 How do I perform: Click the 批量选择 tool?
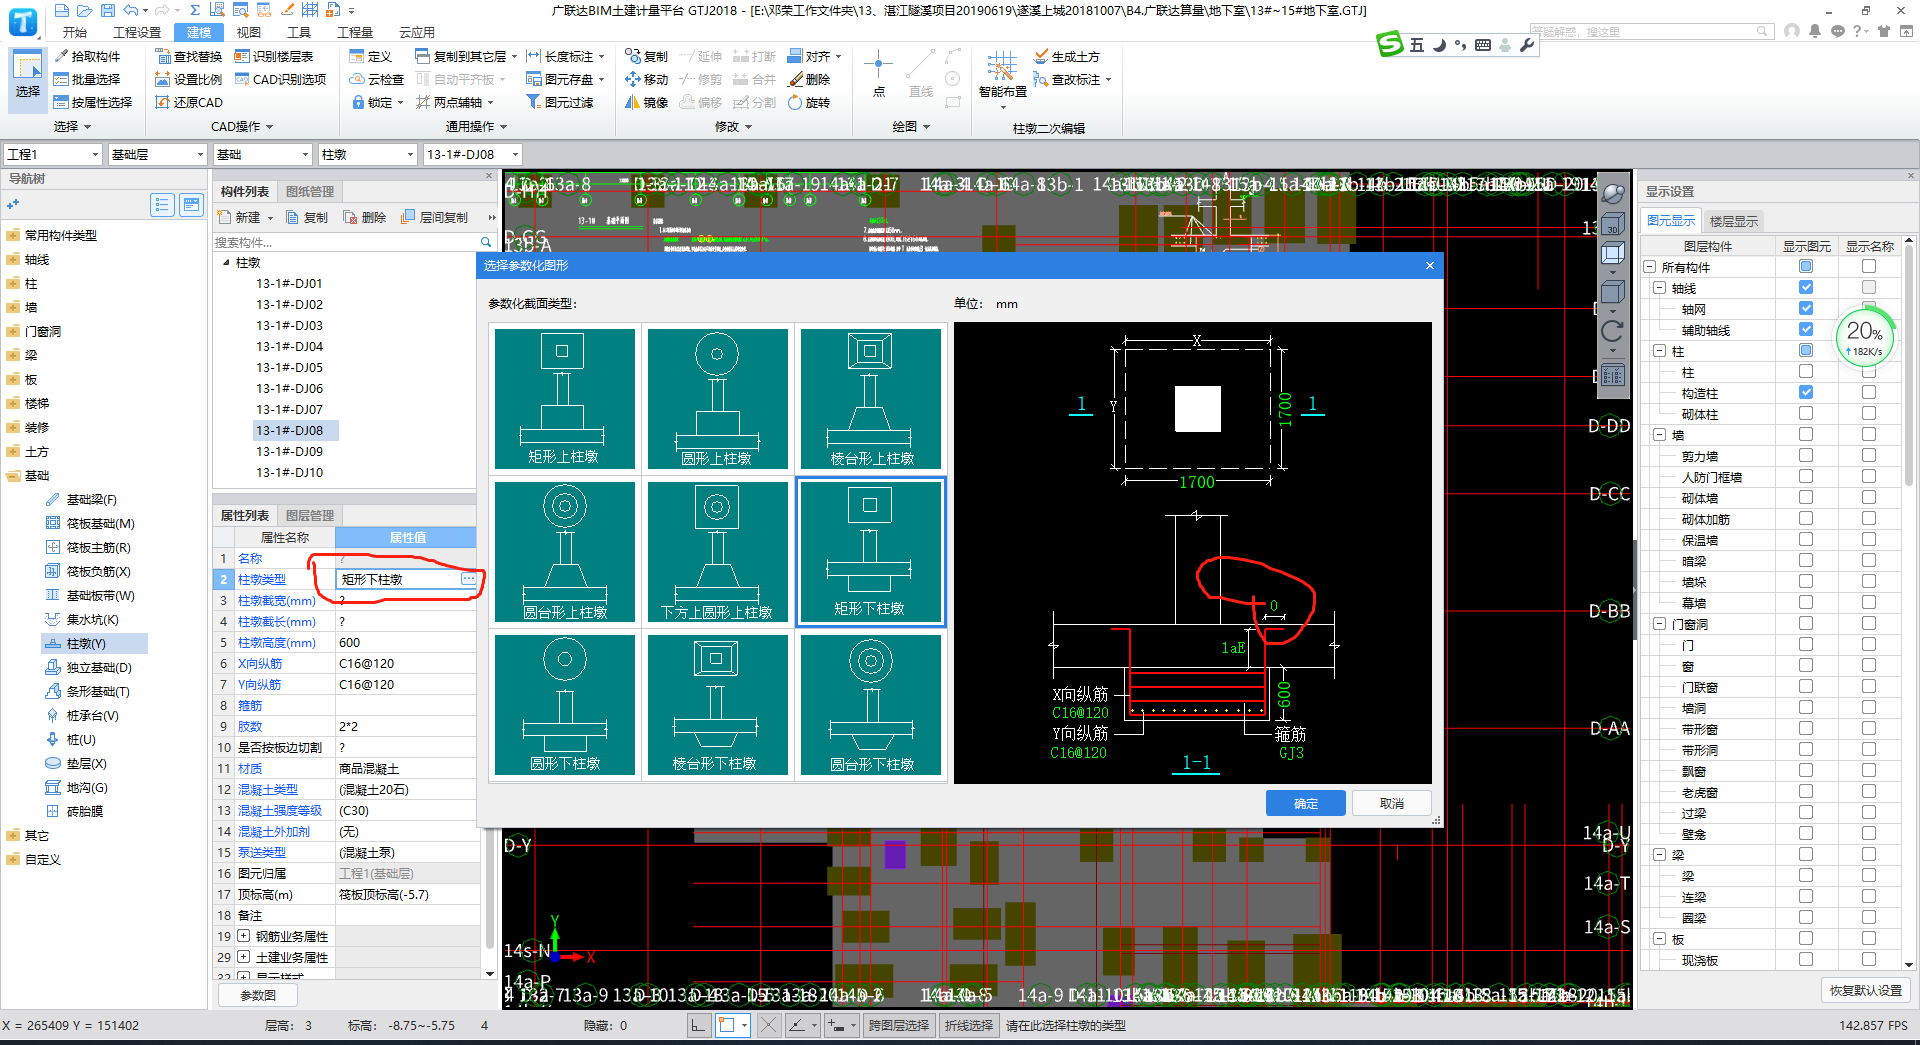[x=88, y=79]
